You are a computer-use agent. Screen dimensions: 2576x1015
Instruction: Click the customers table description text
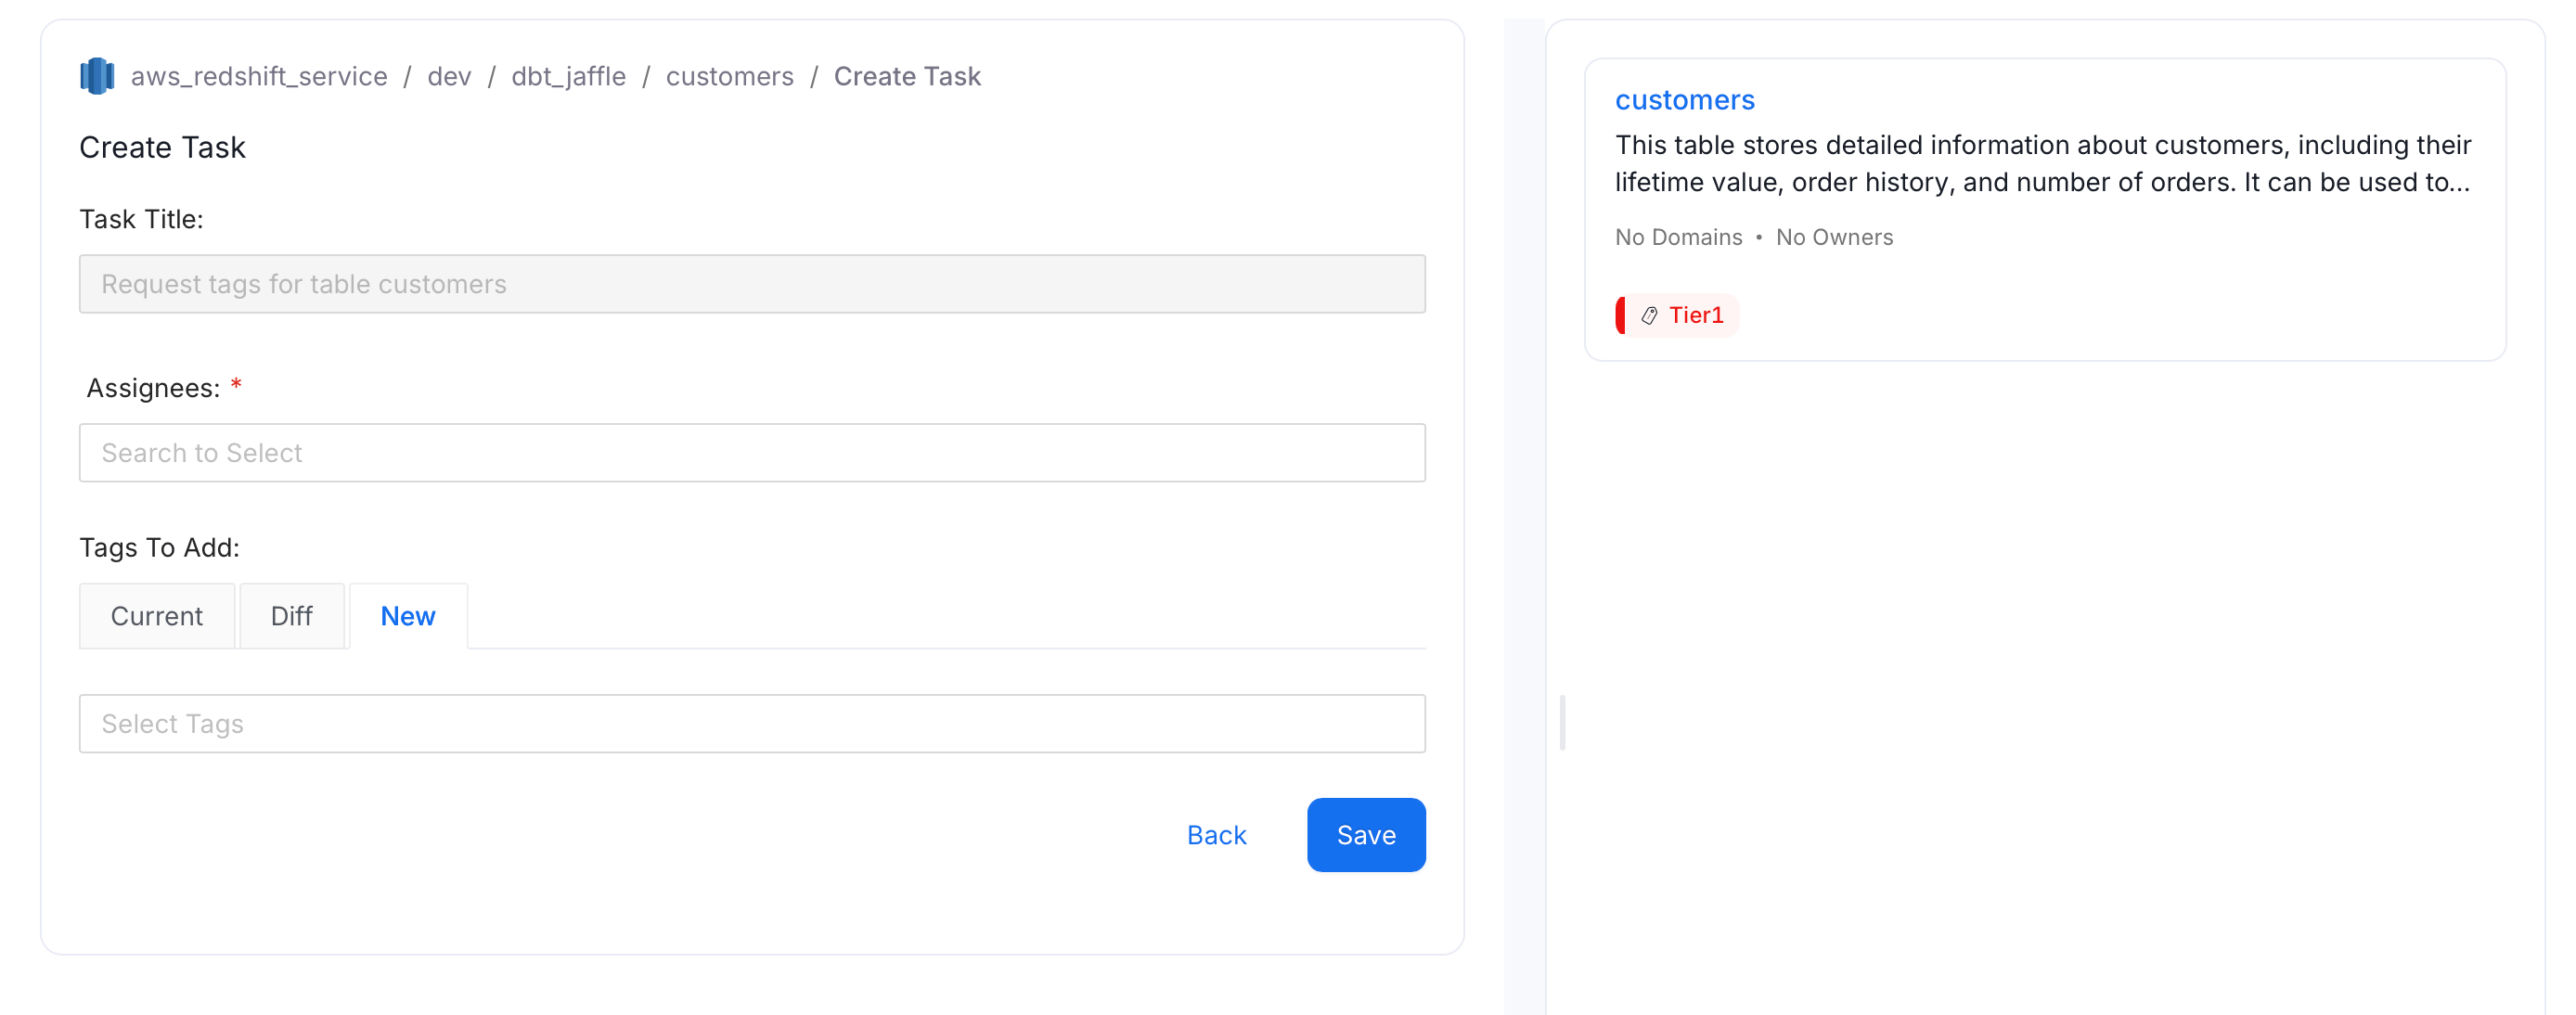pyautogui.click(x=2043, y=163)
